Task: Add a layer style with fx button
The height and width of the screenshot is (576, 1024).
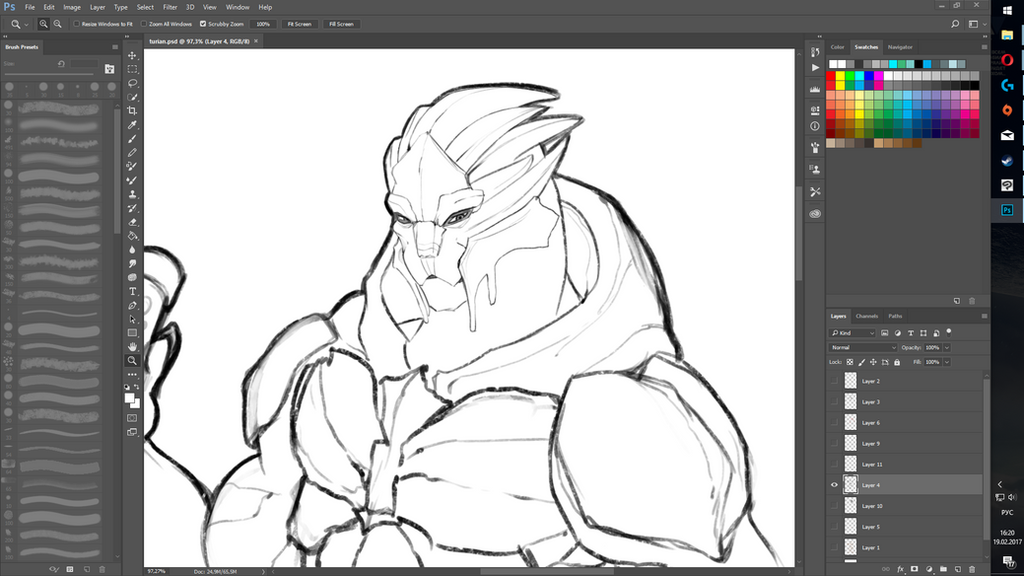Action: coord(900,569)
